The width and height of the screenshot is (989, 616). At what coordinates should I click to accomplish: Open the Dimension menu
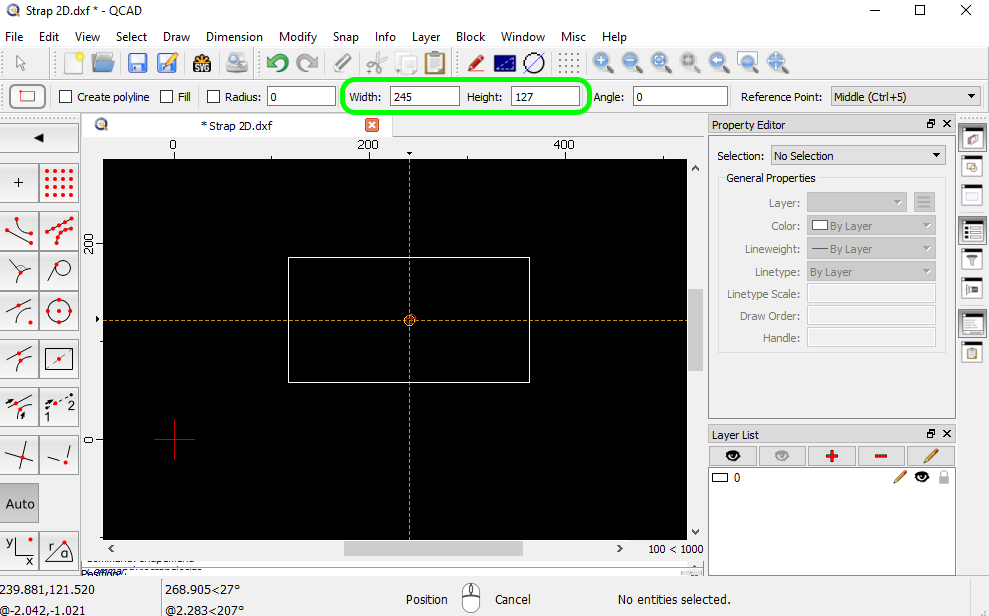[x=234, y=37]
